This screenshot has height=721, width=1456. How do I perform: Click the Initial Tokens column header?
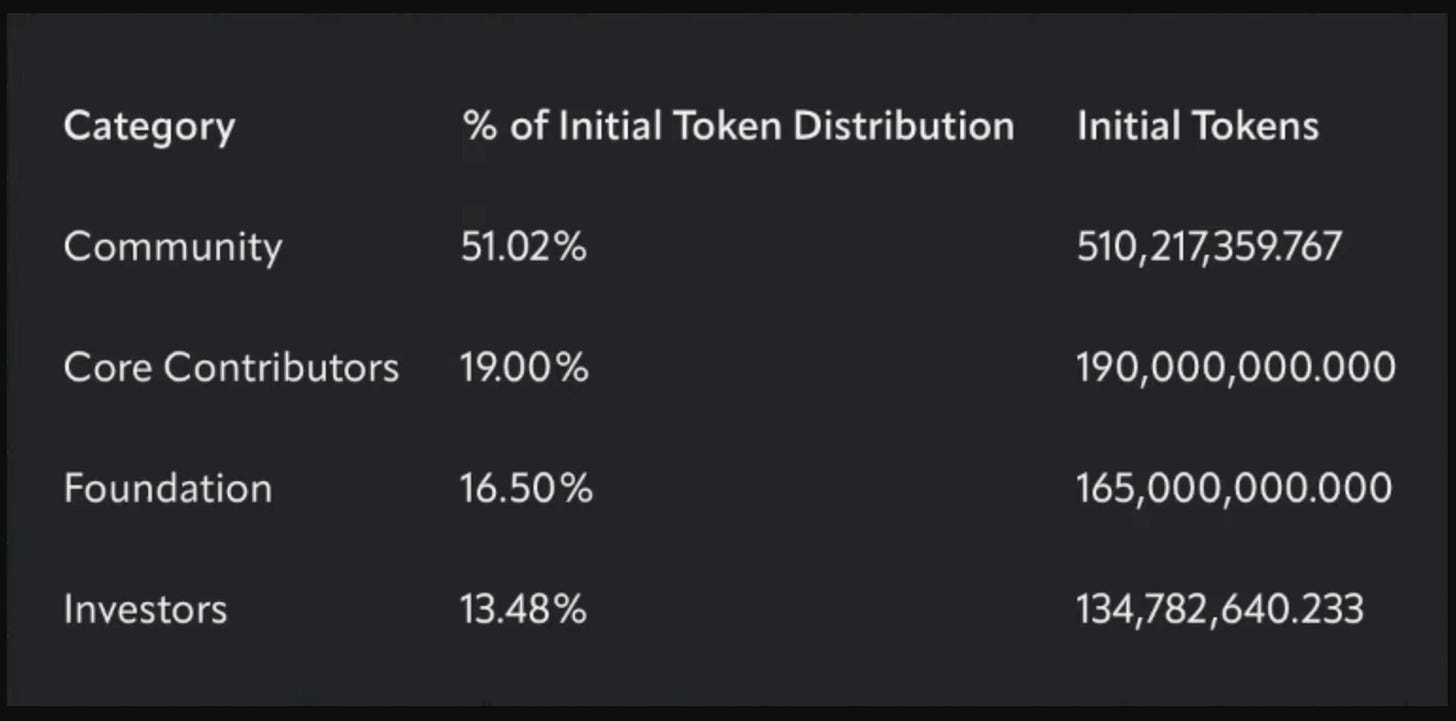pyautogui.click(x=1198, y=126)
